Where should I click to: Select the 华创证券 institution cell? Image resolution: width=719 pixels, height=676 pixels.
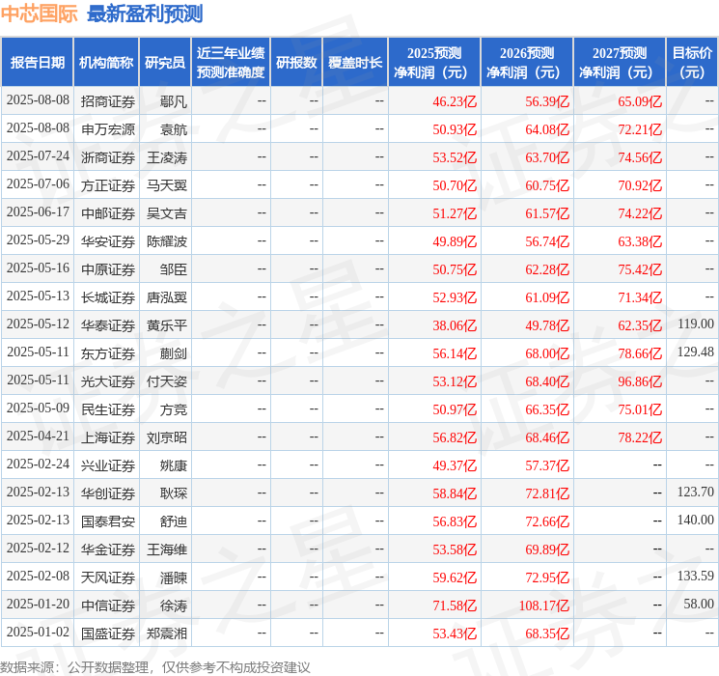point(108,493)
